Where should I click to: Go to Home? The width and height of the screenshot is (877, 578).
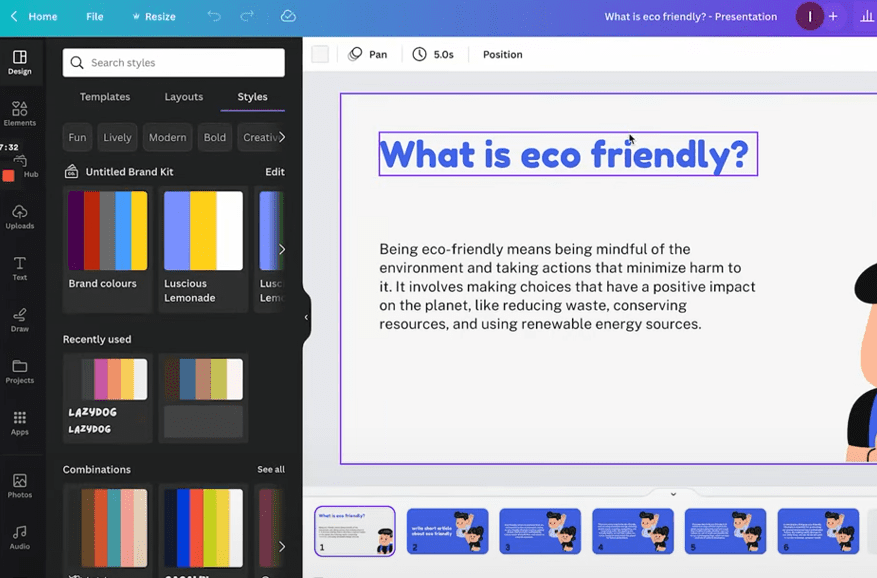pos(43,17)
